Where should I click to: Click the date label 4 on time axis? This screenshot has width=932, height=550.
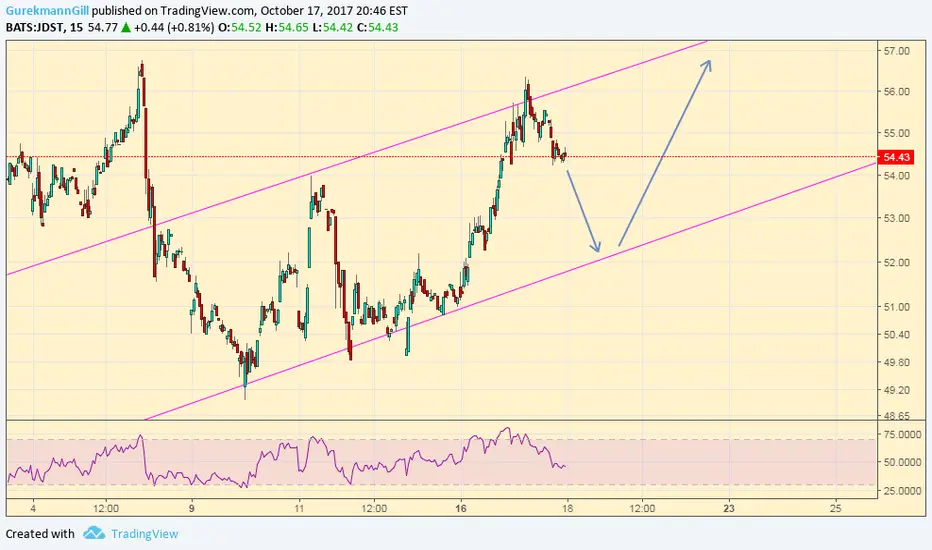pos(33,508)
